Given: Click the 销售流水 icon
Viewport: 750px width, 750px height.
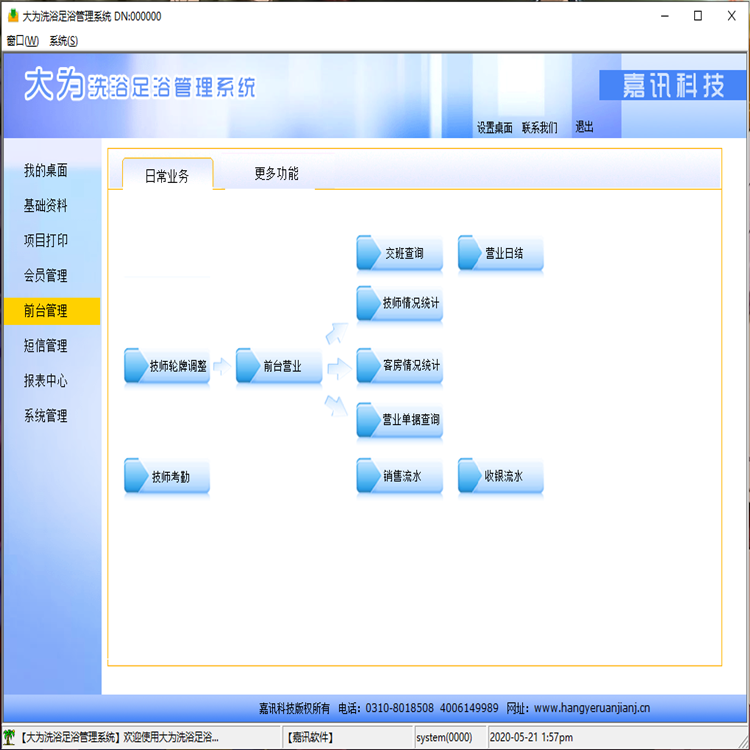Looking at the screenshot, I should [399, 477].
